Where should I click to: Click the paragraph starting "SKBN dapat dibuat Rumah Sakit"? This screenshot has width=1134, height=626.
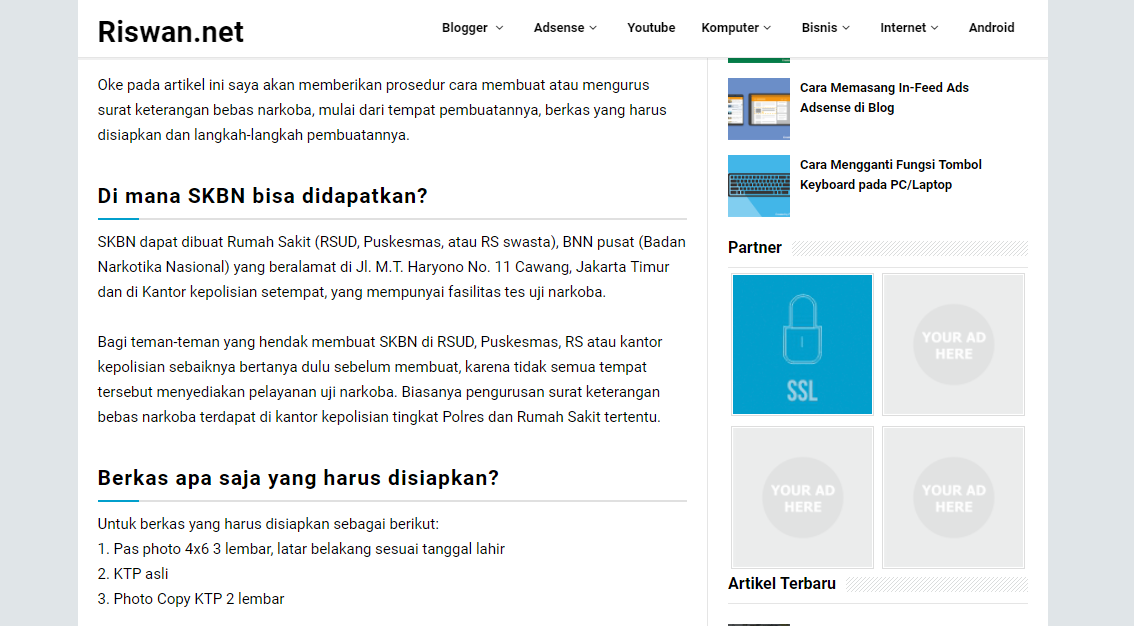pyautogui.click(x=391, y=267)
